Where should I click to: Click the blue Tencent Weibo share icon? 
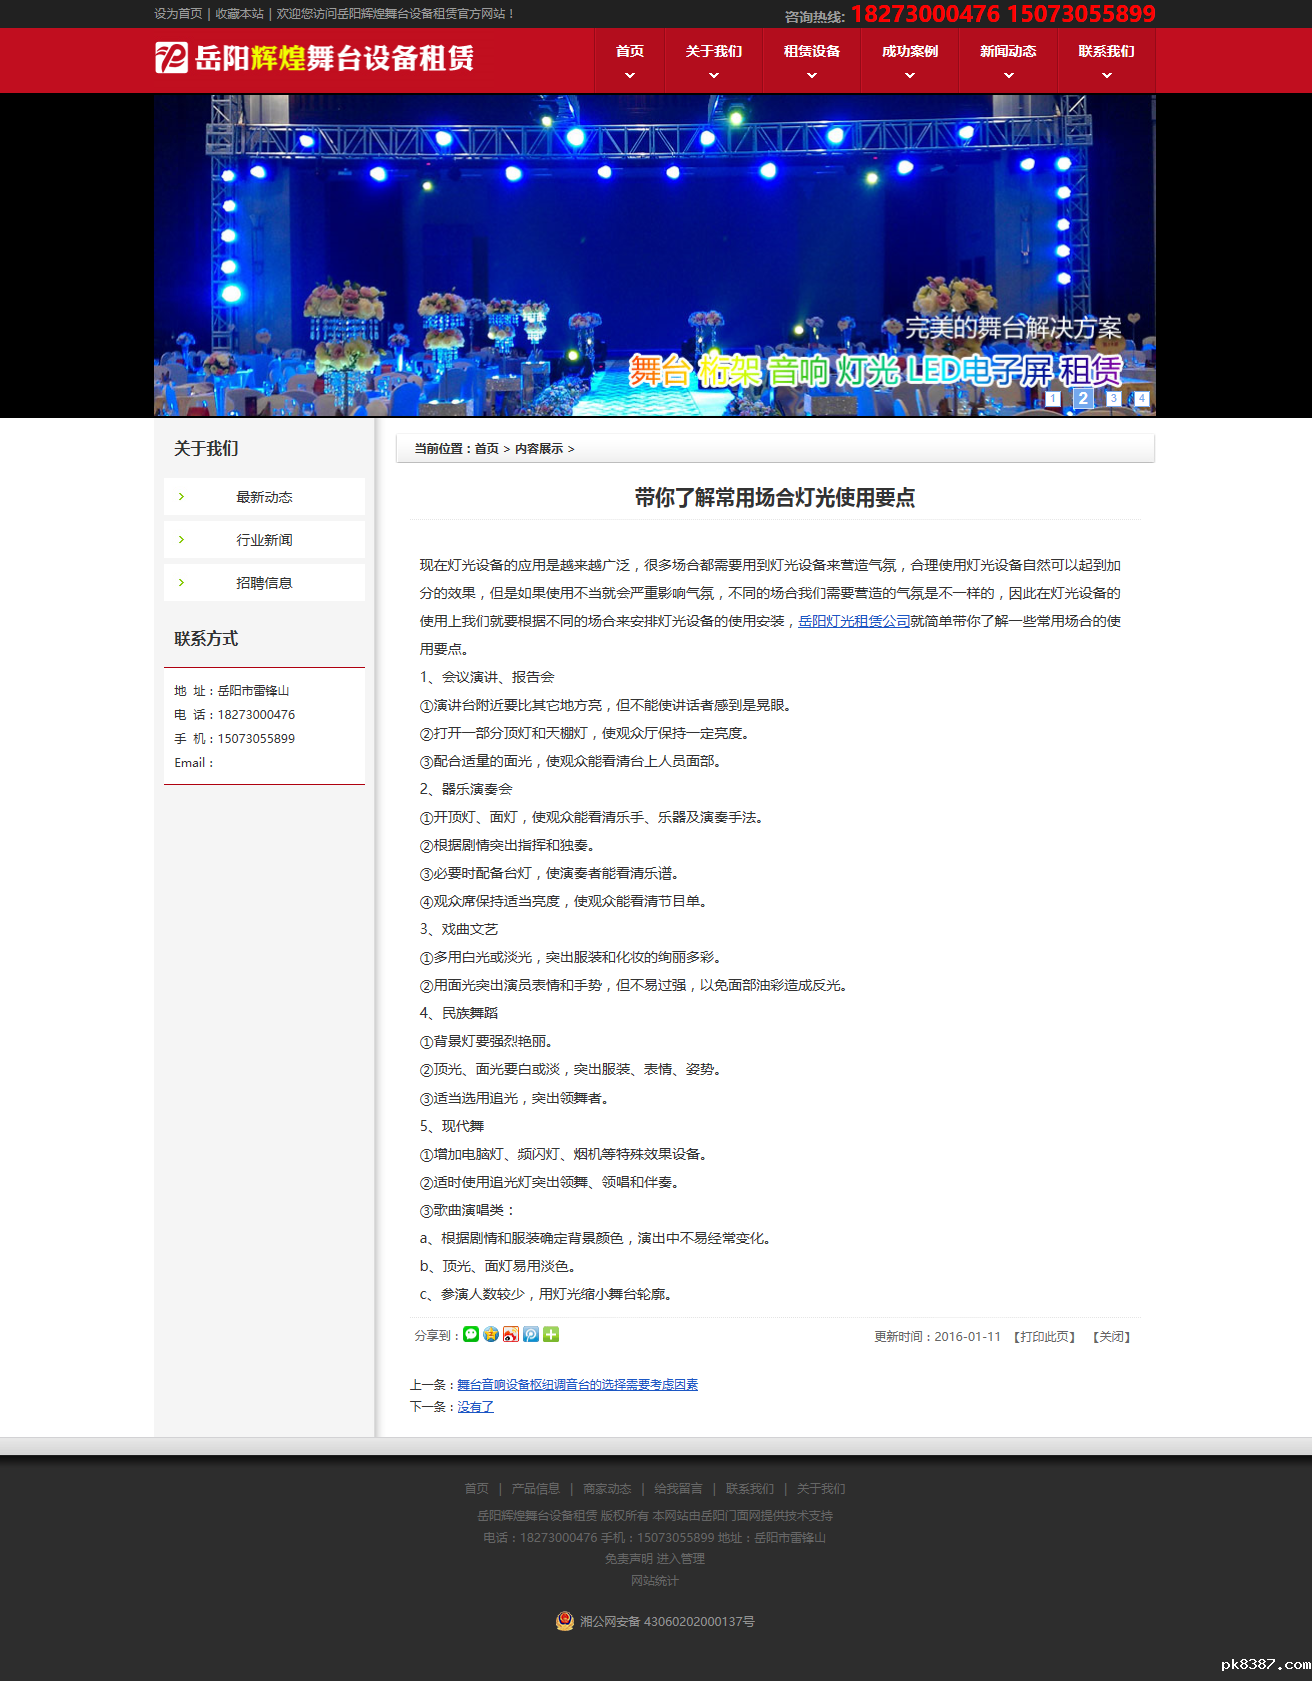531,1335
